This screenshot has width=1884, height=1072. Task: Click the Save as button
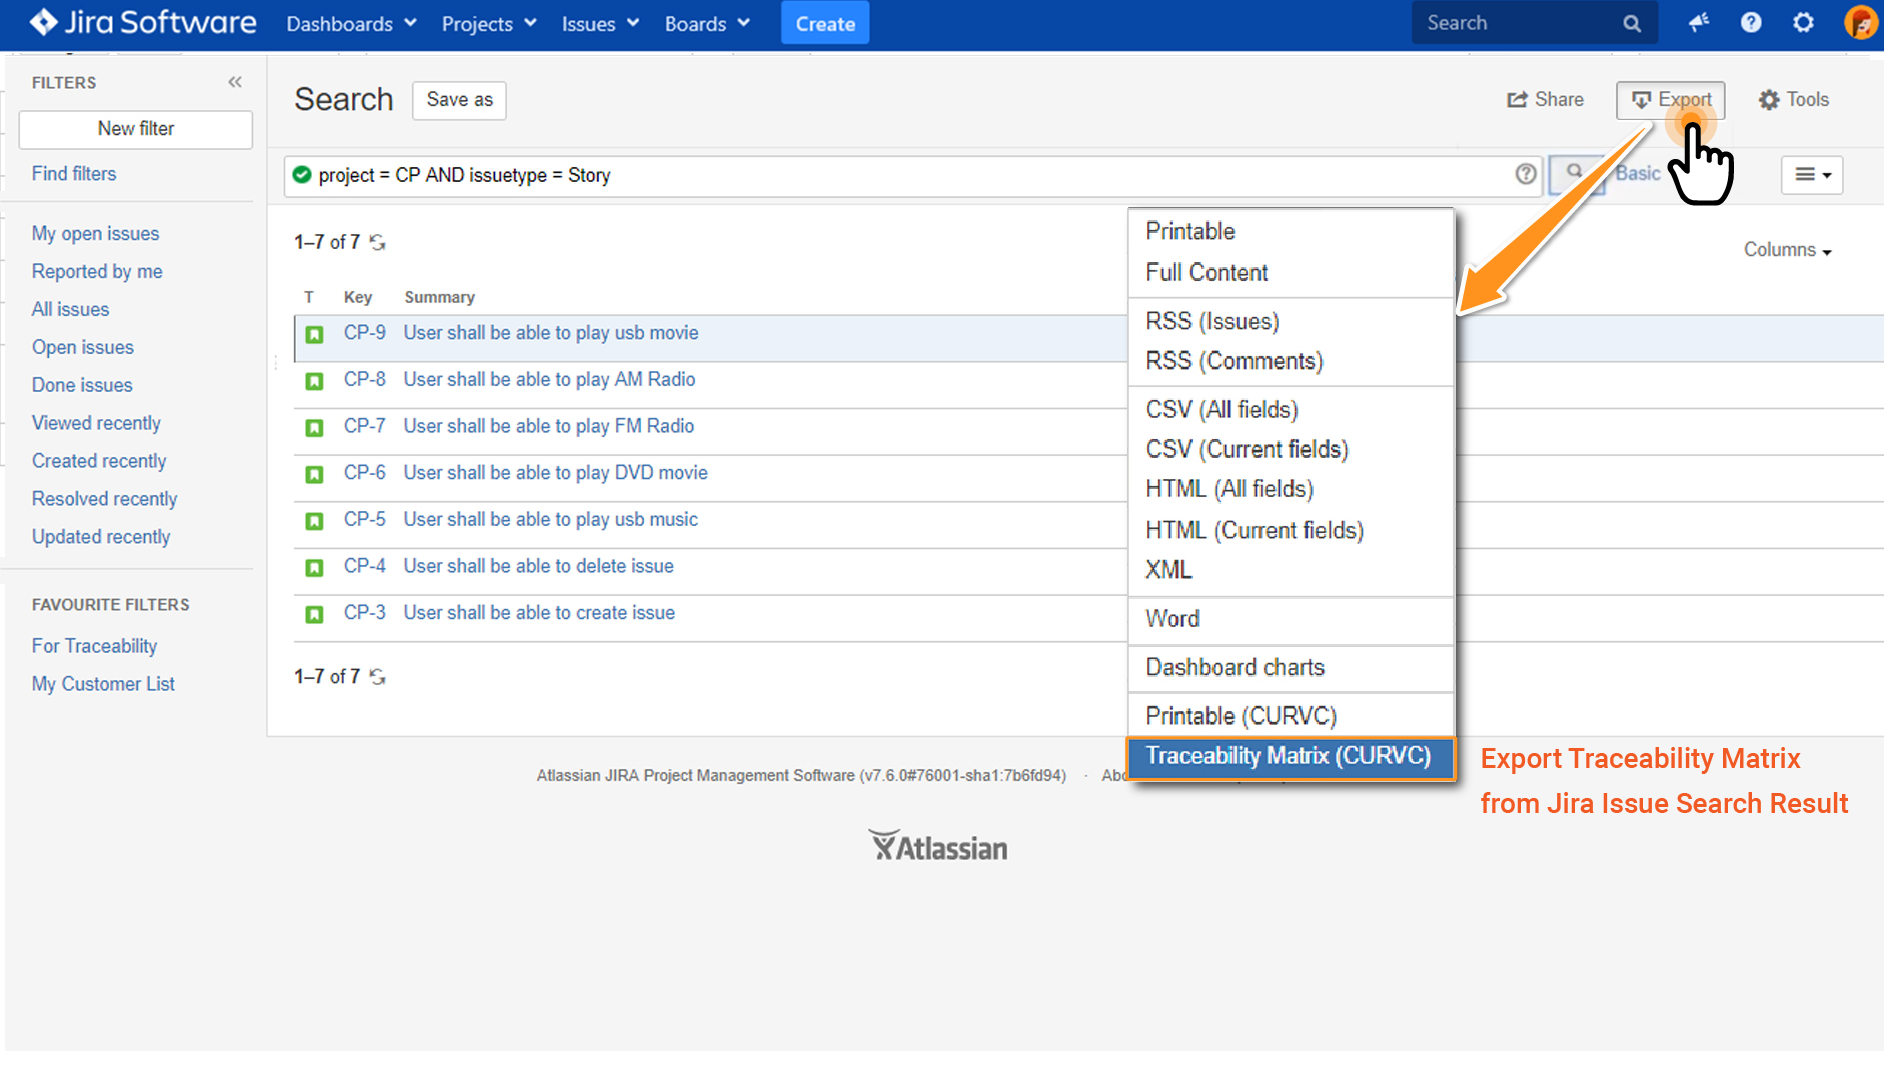(459, 100)
